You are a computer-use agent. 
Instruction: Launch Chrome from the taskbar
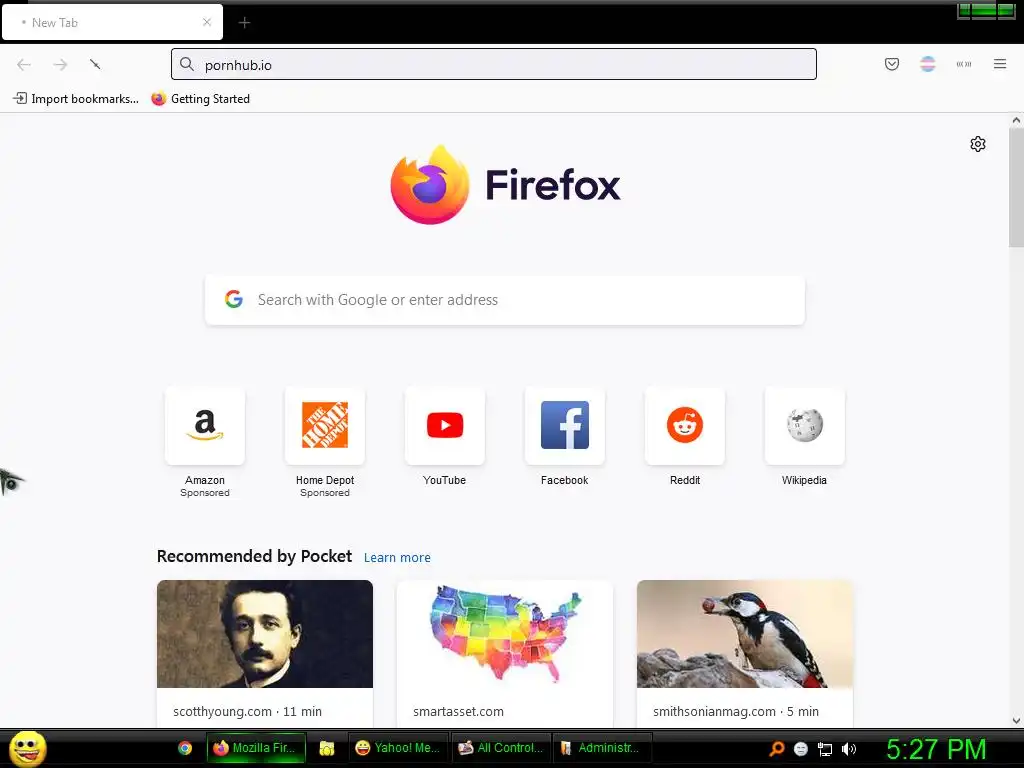click(185, 748)
